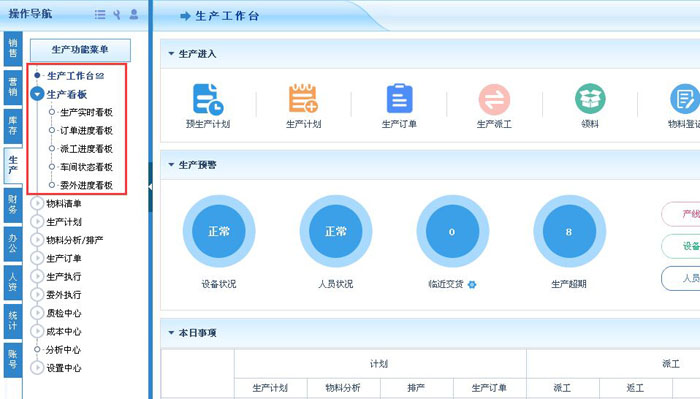
Task: Switch to the 库存 side tab
Action: (13, 125)
